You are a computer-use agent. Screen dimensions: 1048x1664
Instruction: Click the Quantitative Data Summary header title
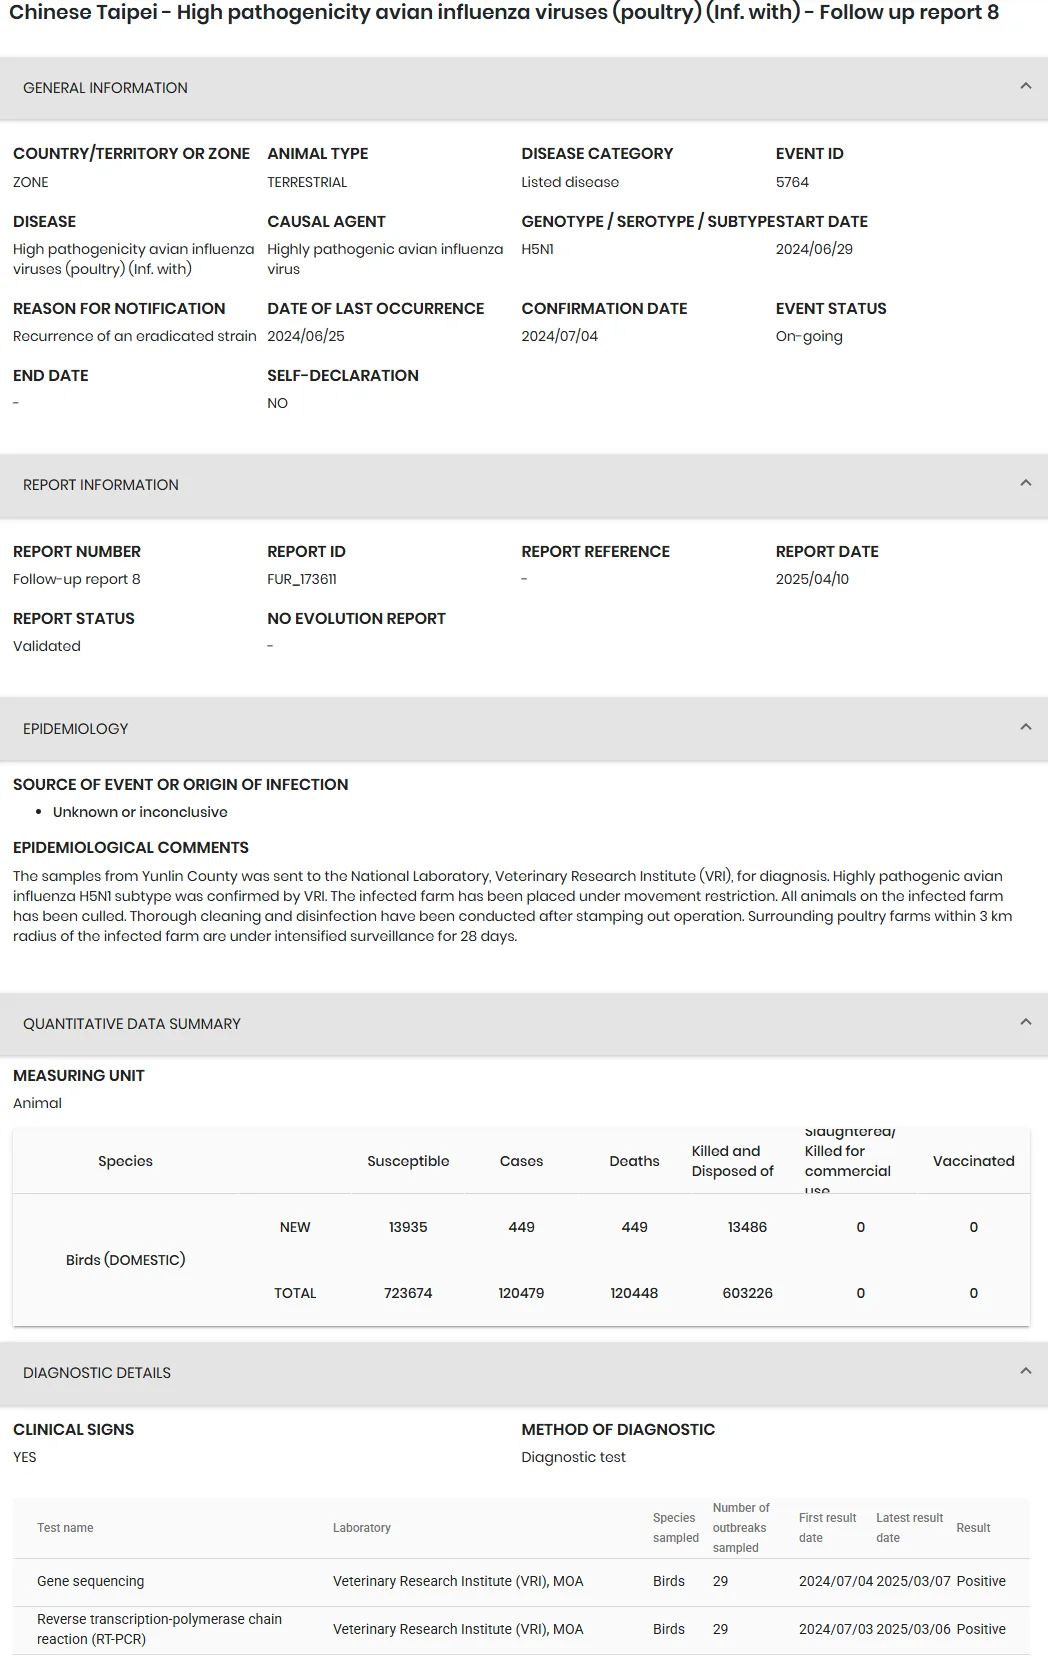[132, 1024]
